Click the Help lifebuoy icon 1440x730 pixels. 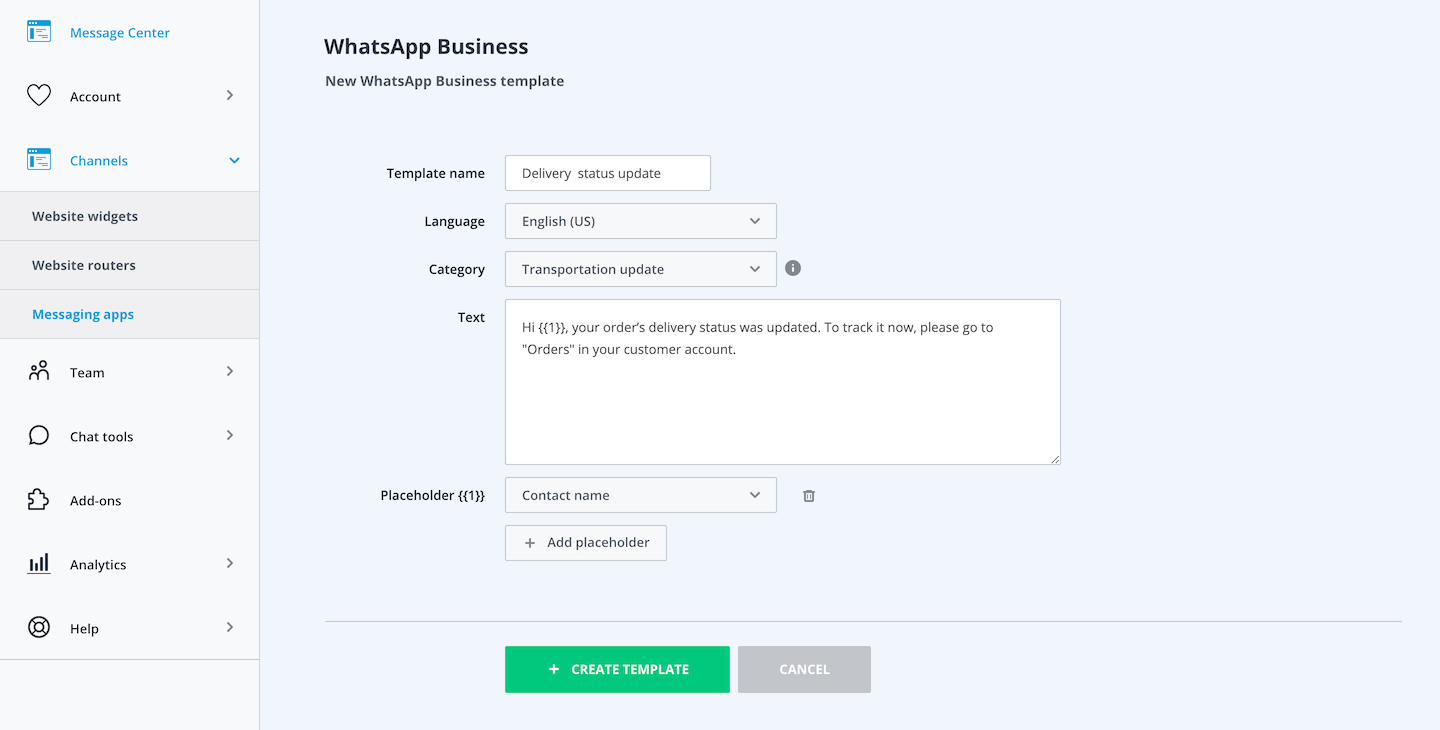click(39, 628)
